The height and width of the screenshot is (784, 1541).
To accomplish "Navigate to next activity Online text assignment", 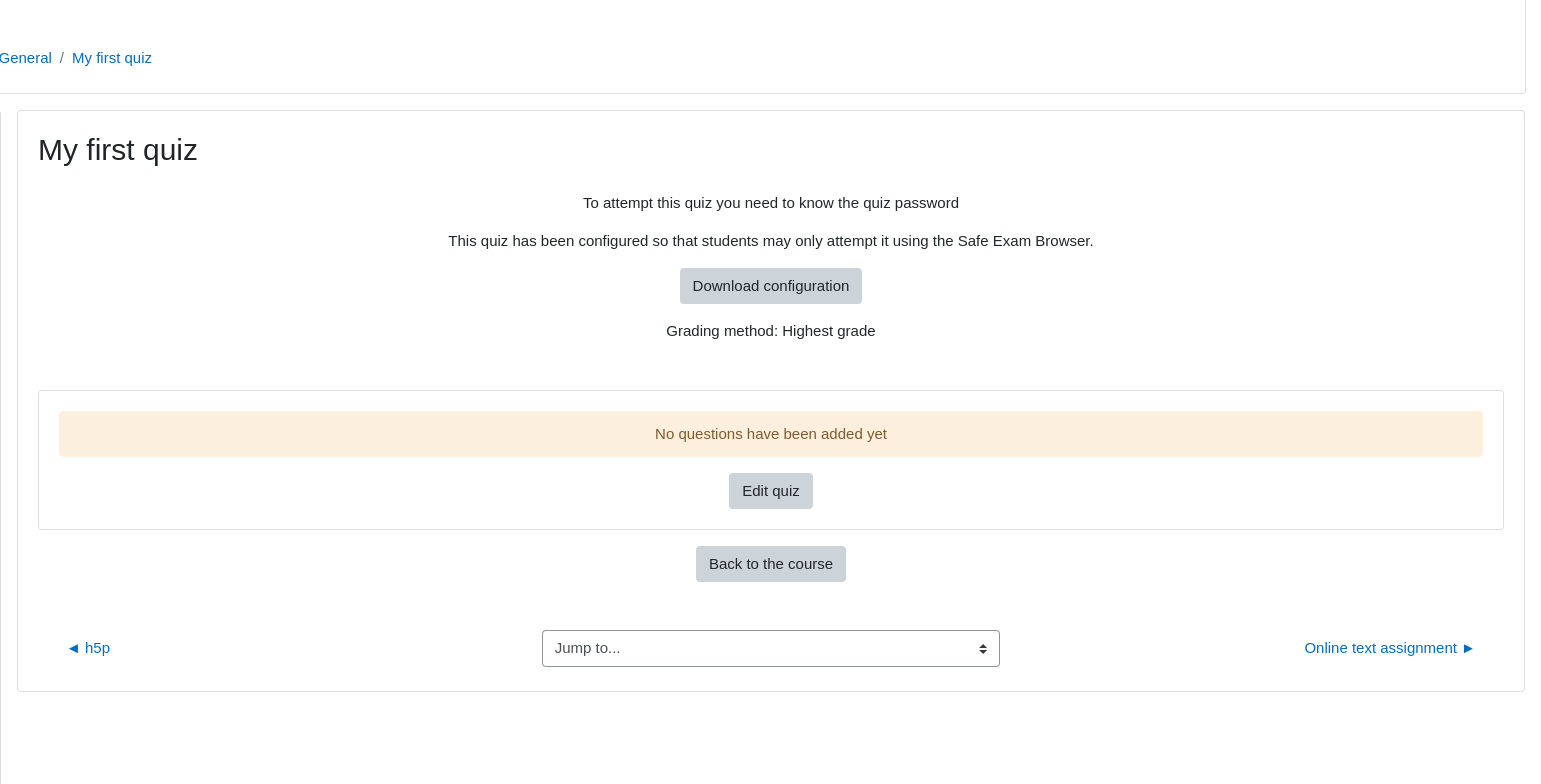I will (1389, 648).
